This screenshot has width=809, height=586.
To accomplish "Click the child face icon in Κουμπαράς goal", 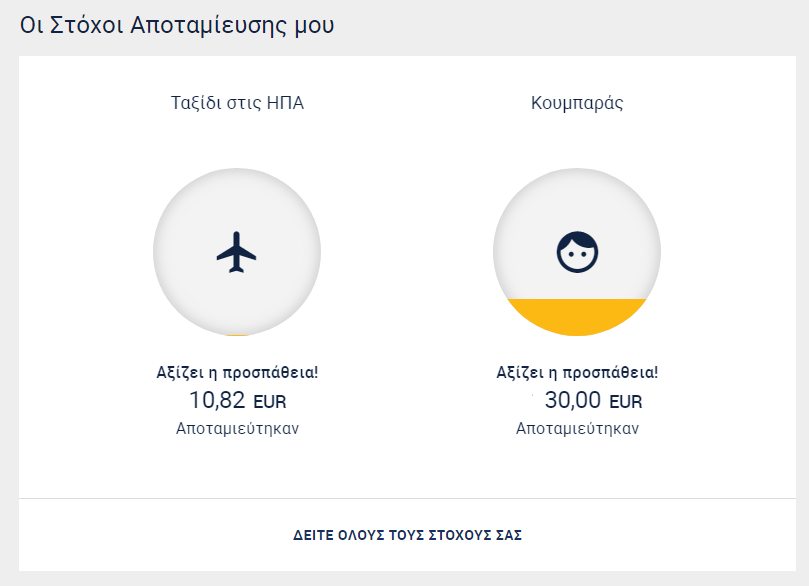I will point(577,252).
